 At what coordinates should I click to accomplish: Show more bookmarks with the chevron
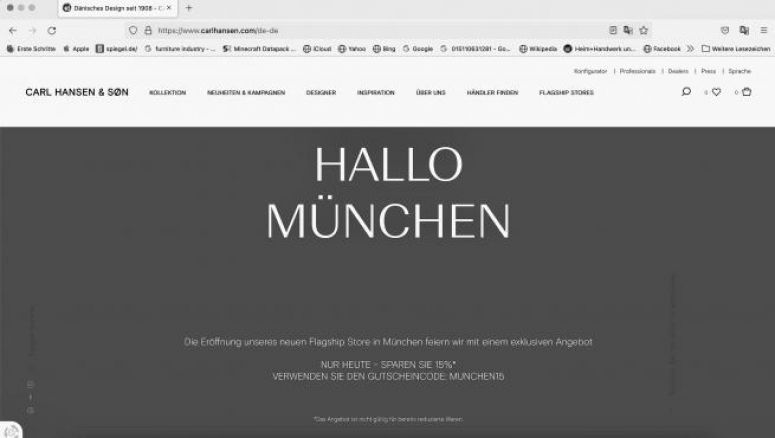(x=690, y=48)
